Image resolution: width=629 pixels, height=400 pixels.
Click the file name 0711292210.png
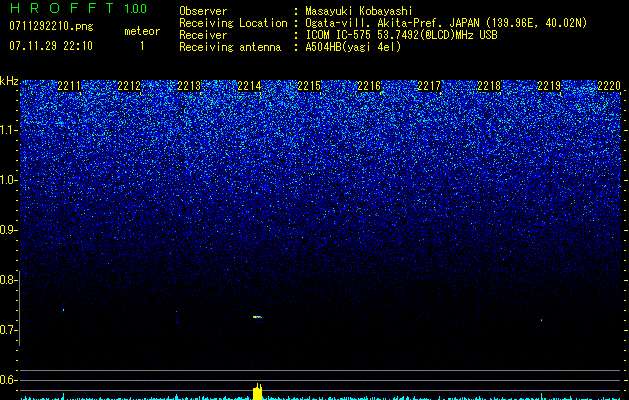pos(51,26)
